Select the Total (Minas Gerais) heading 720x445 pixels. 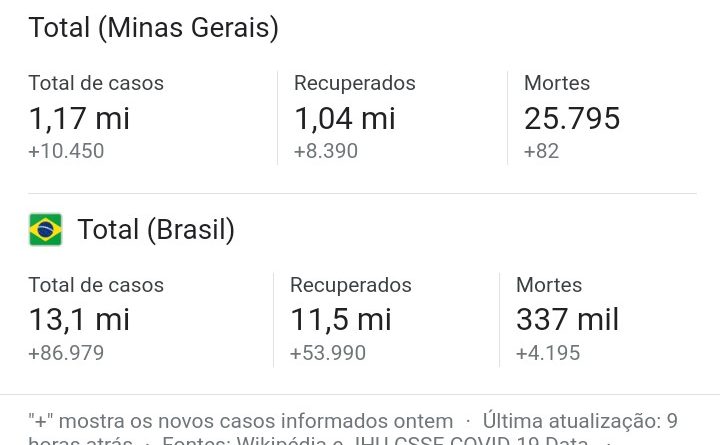(x=153, y=28)
